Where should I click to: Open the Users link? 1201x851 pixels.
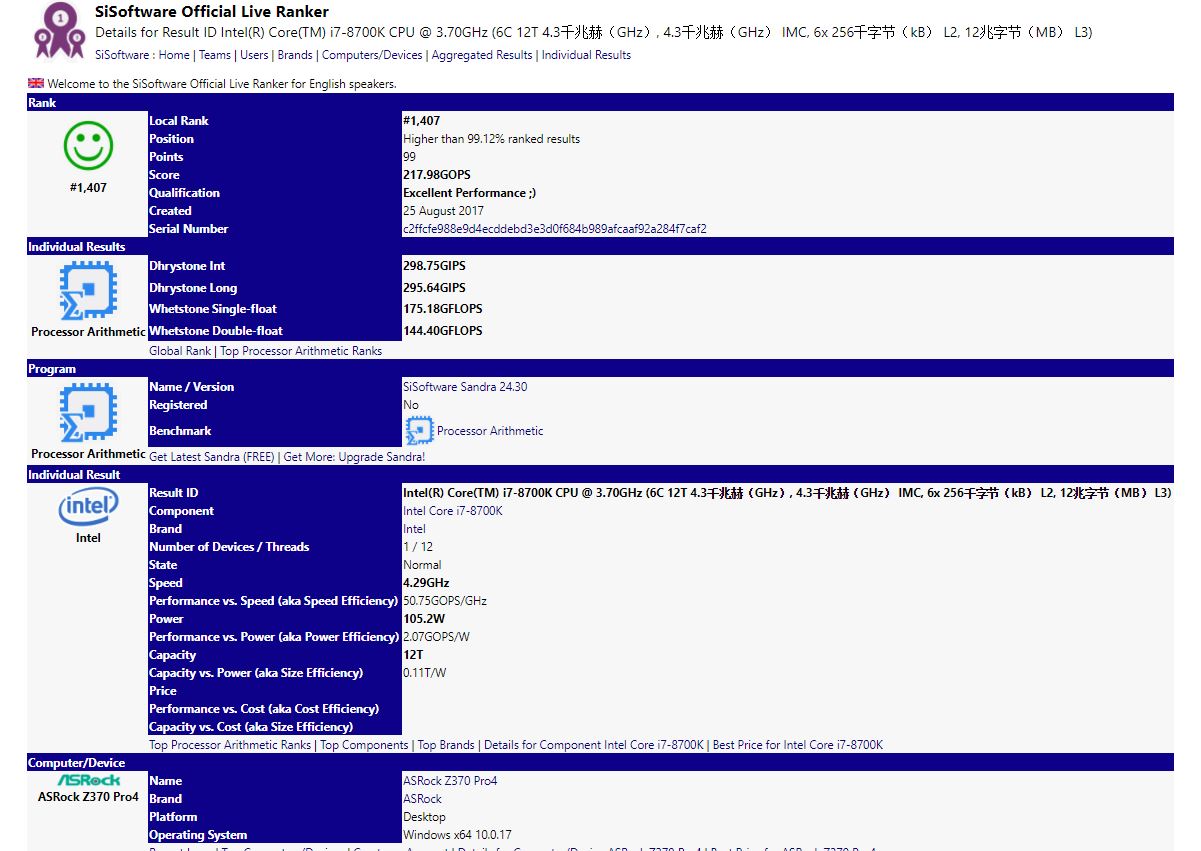254,55
